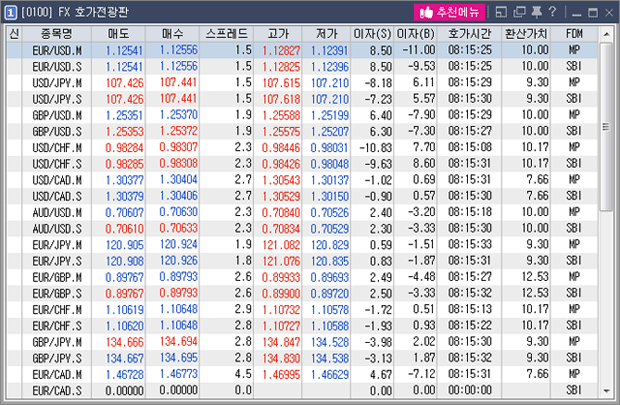
Task: Open help with the question mark icon
Action: point(552,12)
